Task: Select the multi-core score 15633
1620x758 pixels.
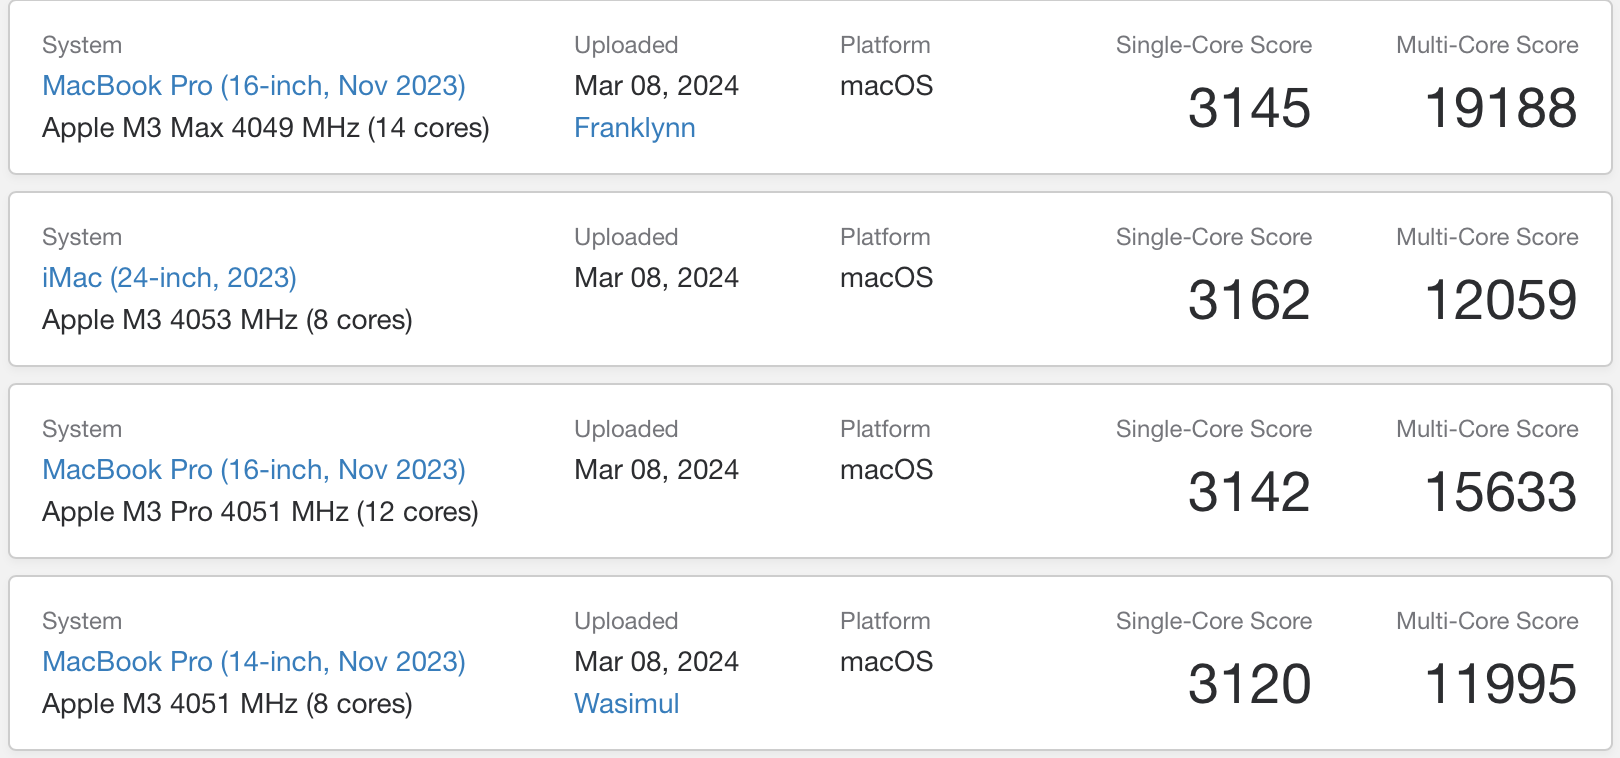Action: (x=1501, y=492)
